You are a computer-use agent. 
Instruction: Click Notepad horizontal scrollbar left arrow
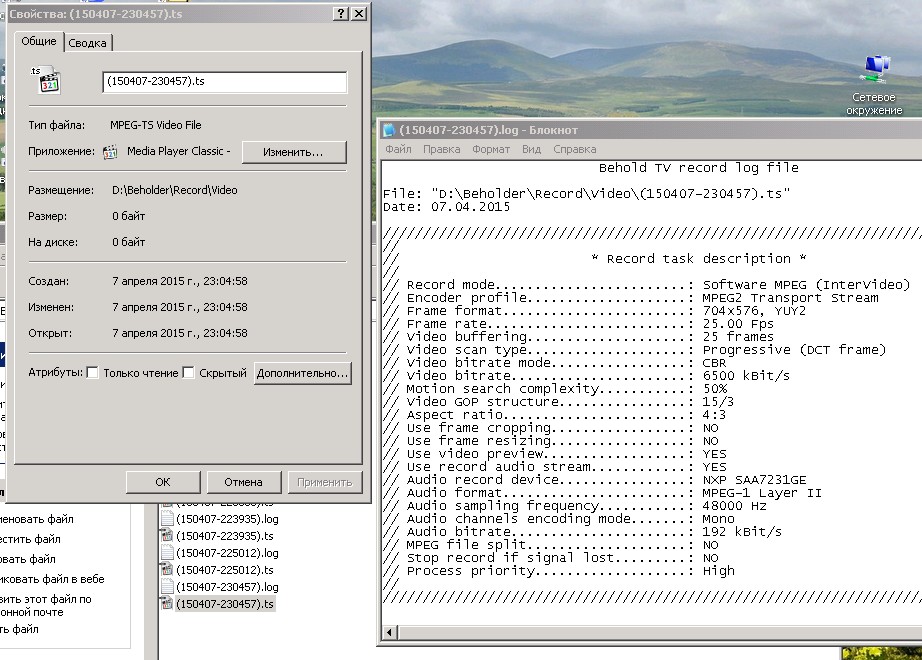(389, 633)
